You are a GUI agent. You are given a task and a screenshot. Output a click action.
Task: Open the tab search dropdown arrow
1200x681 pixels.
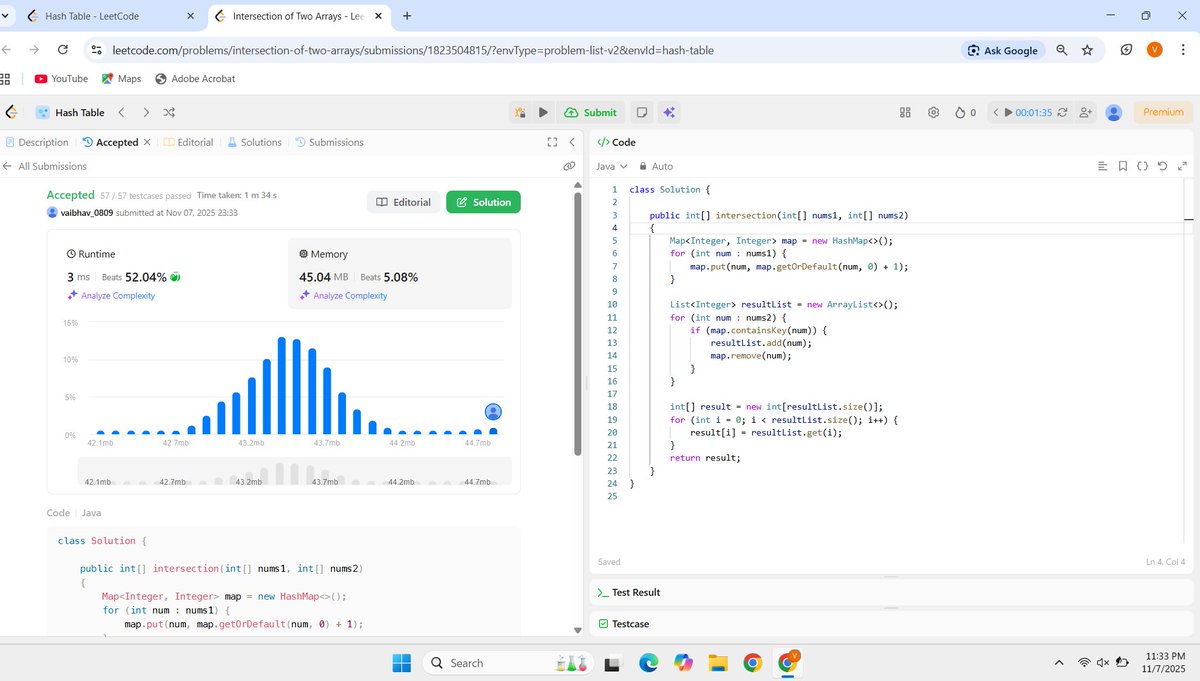pos(7,16)
